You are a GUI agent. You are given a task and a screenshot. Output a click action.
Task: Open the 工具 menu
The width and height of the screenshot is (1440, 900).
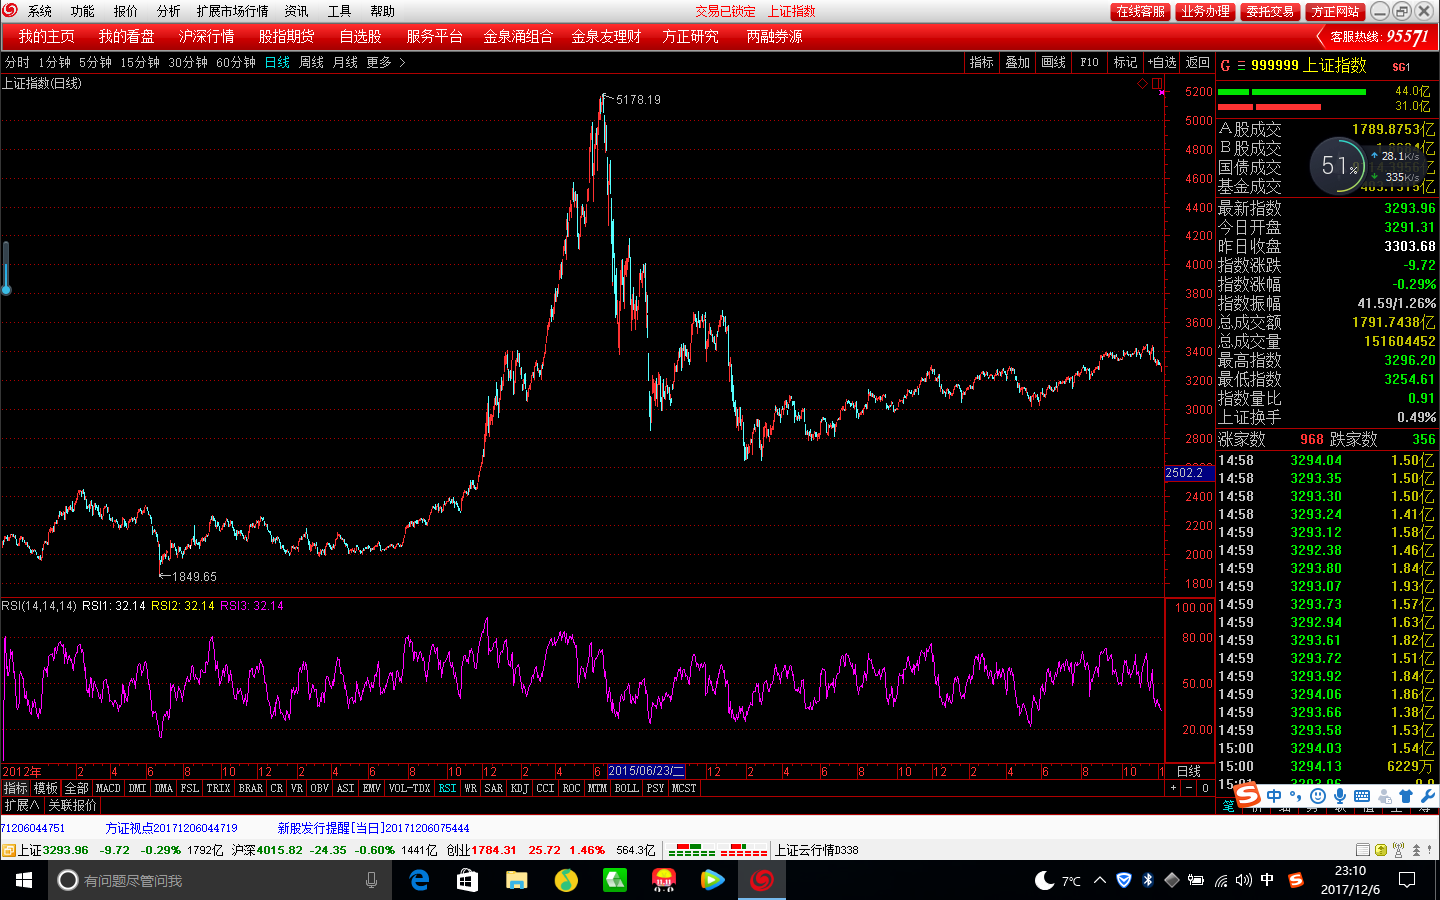coord(339,11)
